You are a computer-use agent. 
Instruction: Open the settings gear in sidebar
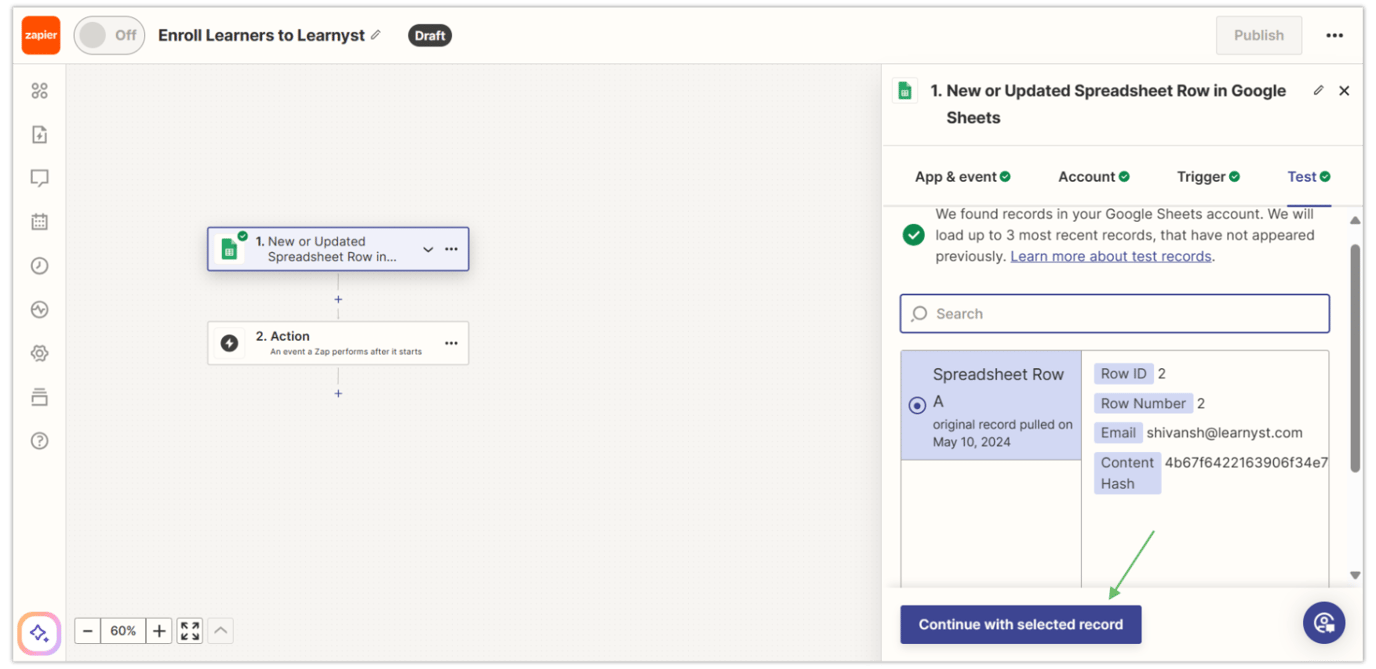[x=39, y=353]
